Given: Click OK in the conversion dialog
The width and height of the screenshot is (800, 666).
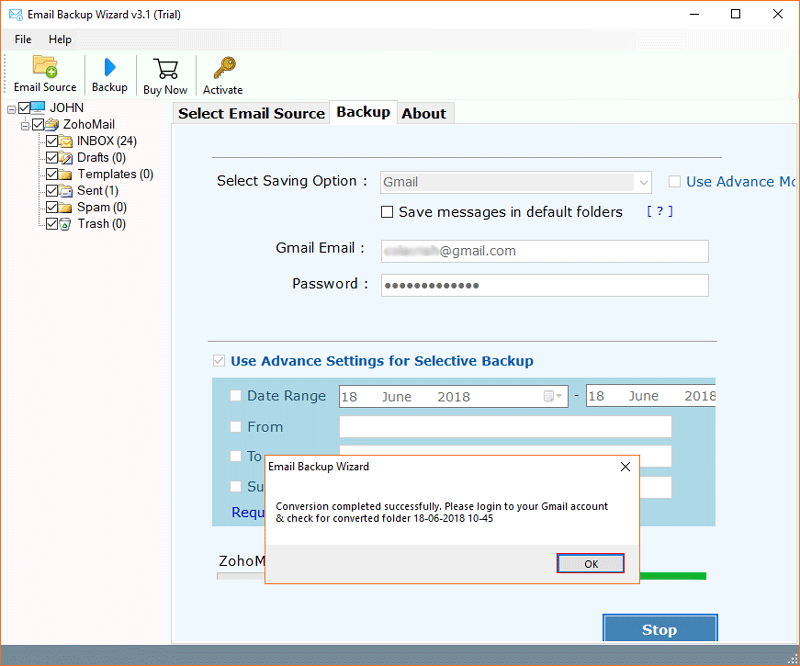Looking at the screenshot, I should click(590, 563).
